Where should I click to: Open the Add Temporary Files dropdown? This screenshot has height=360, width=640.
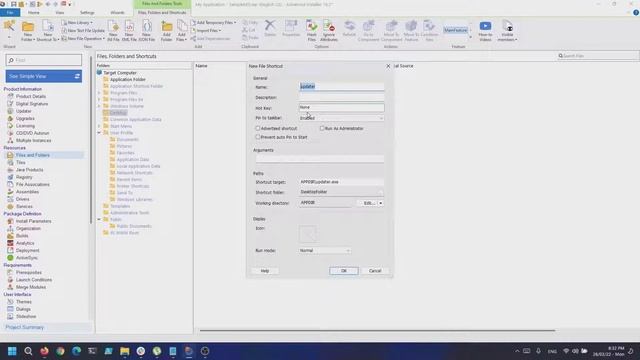tap(213, 22)
